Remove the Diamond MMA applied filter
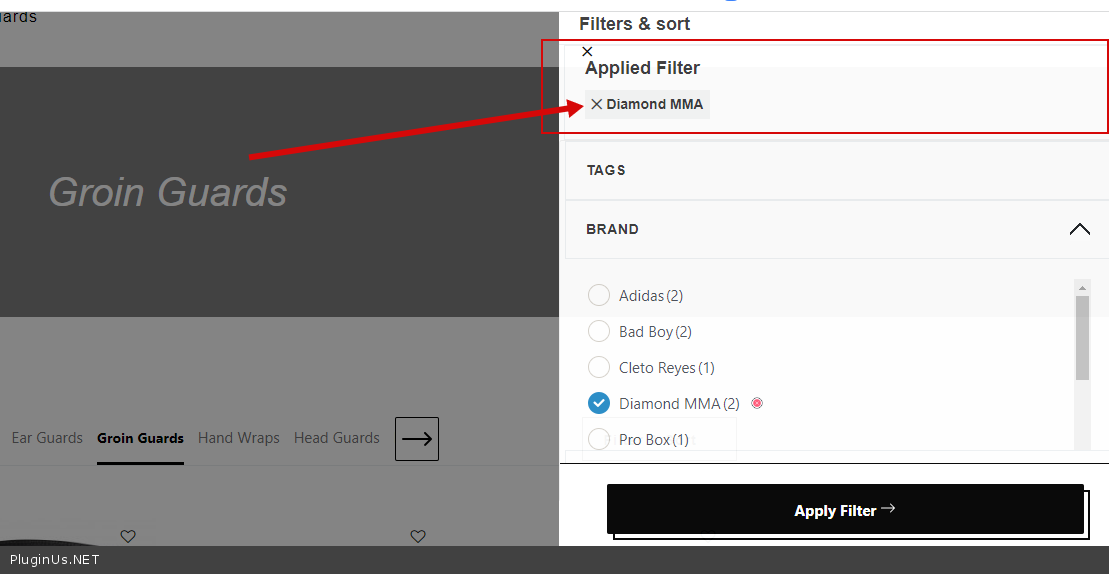The image size is (1109, 574). 597,104
